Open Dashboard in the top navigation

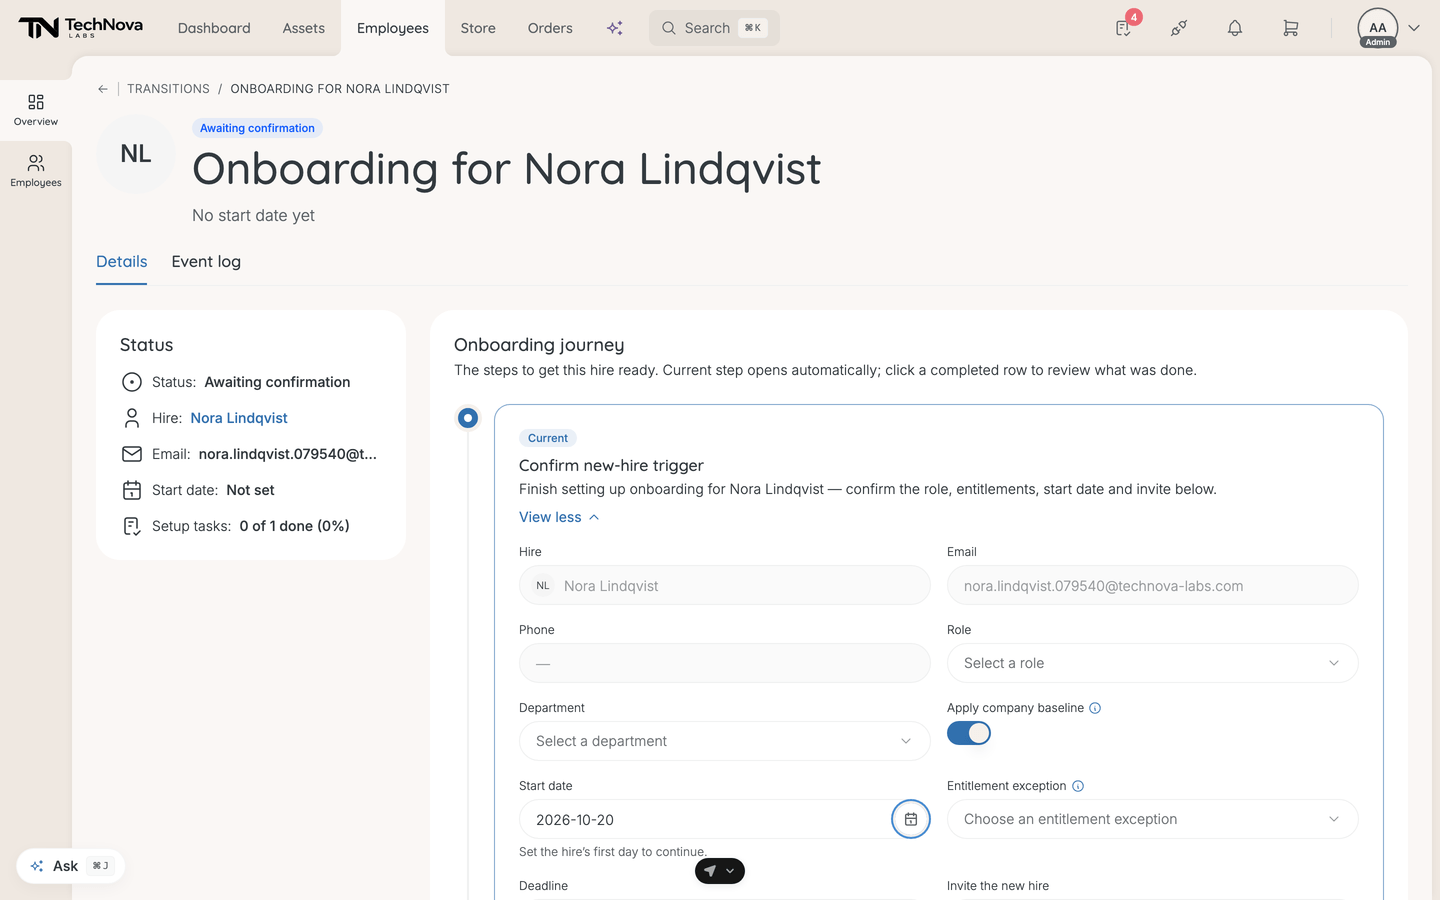(x=214, y=28)
